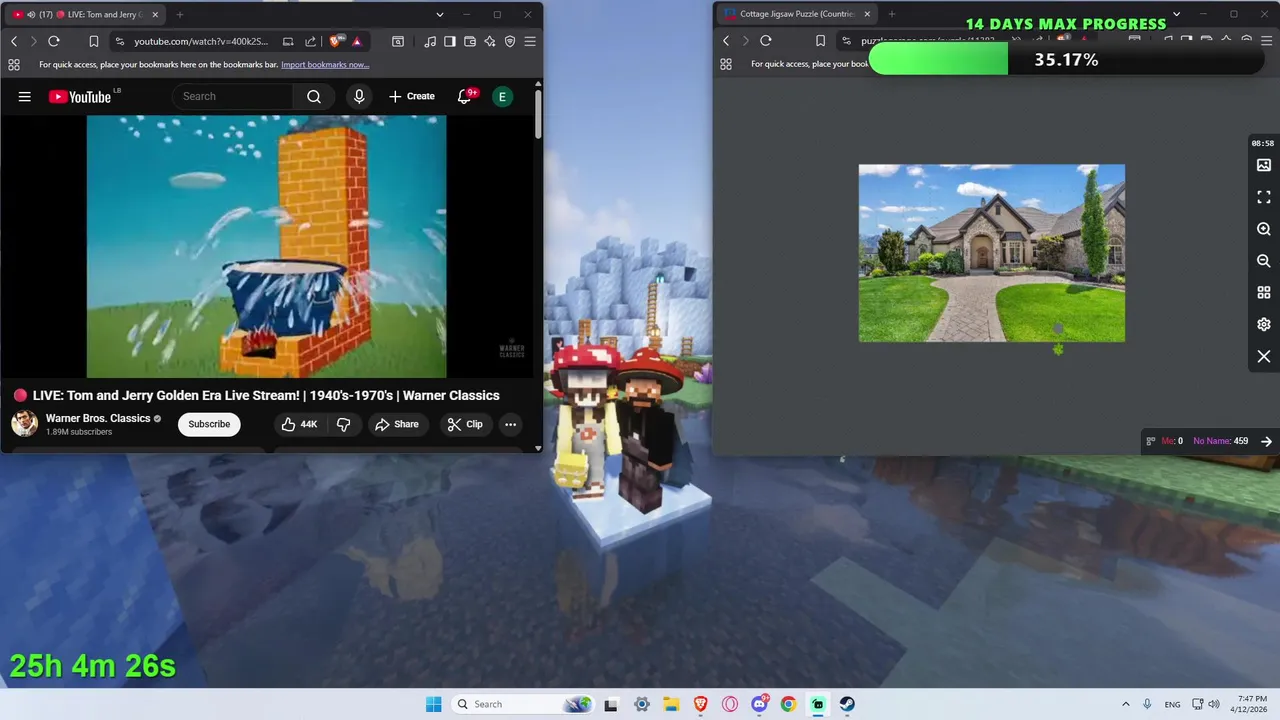Screen dimensions: 1280x720
Task: Clip the live stream video
Action: pyautogui.click(x=465, y=424)
